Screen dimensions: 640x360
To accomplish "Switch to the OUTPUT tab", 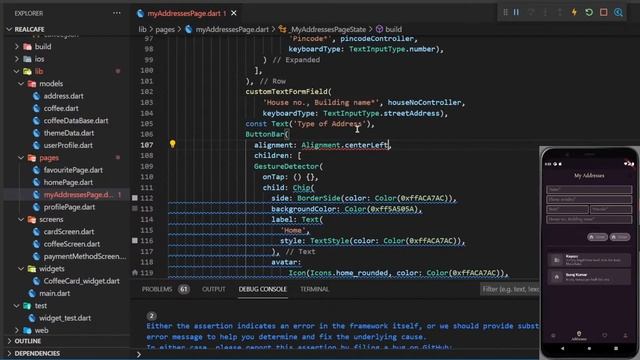I will [x=213, y=289].
